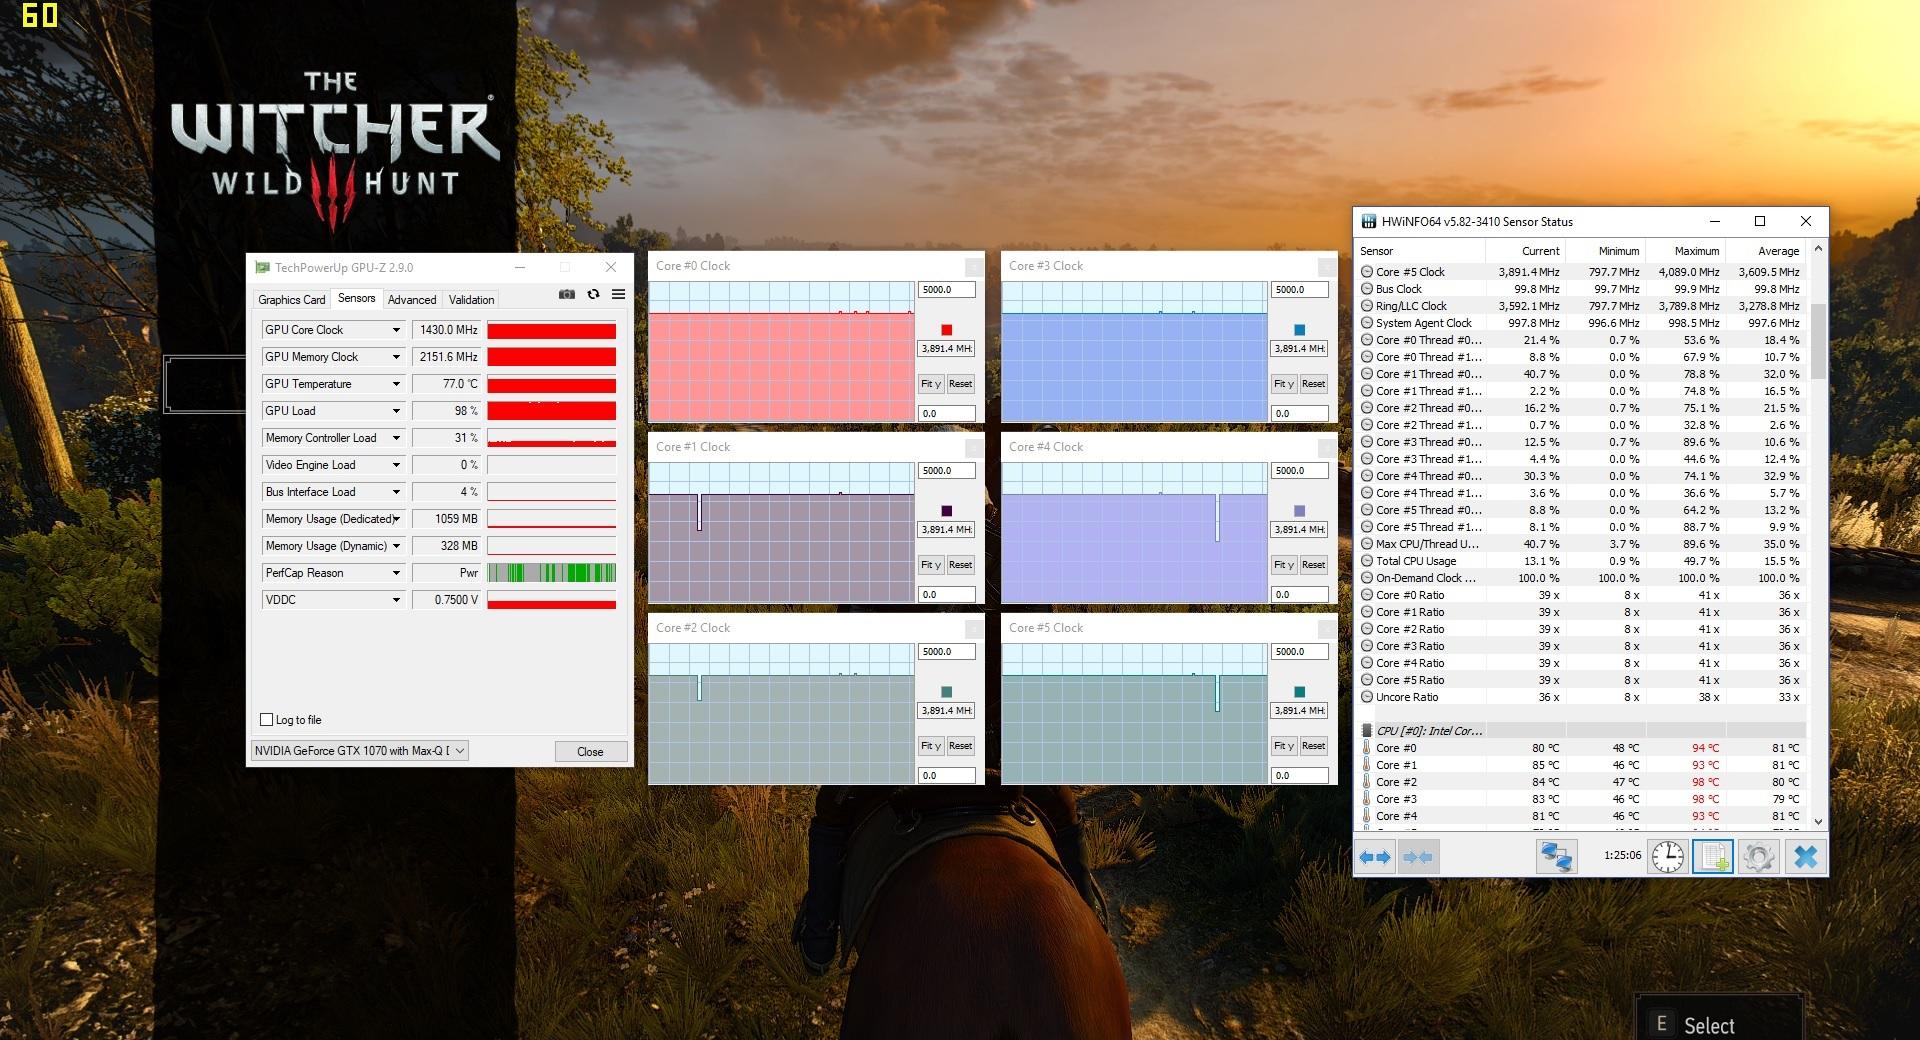
Task: Open the GPU Core Clock sensor dropdown
Action: [x=396, y=330]
